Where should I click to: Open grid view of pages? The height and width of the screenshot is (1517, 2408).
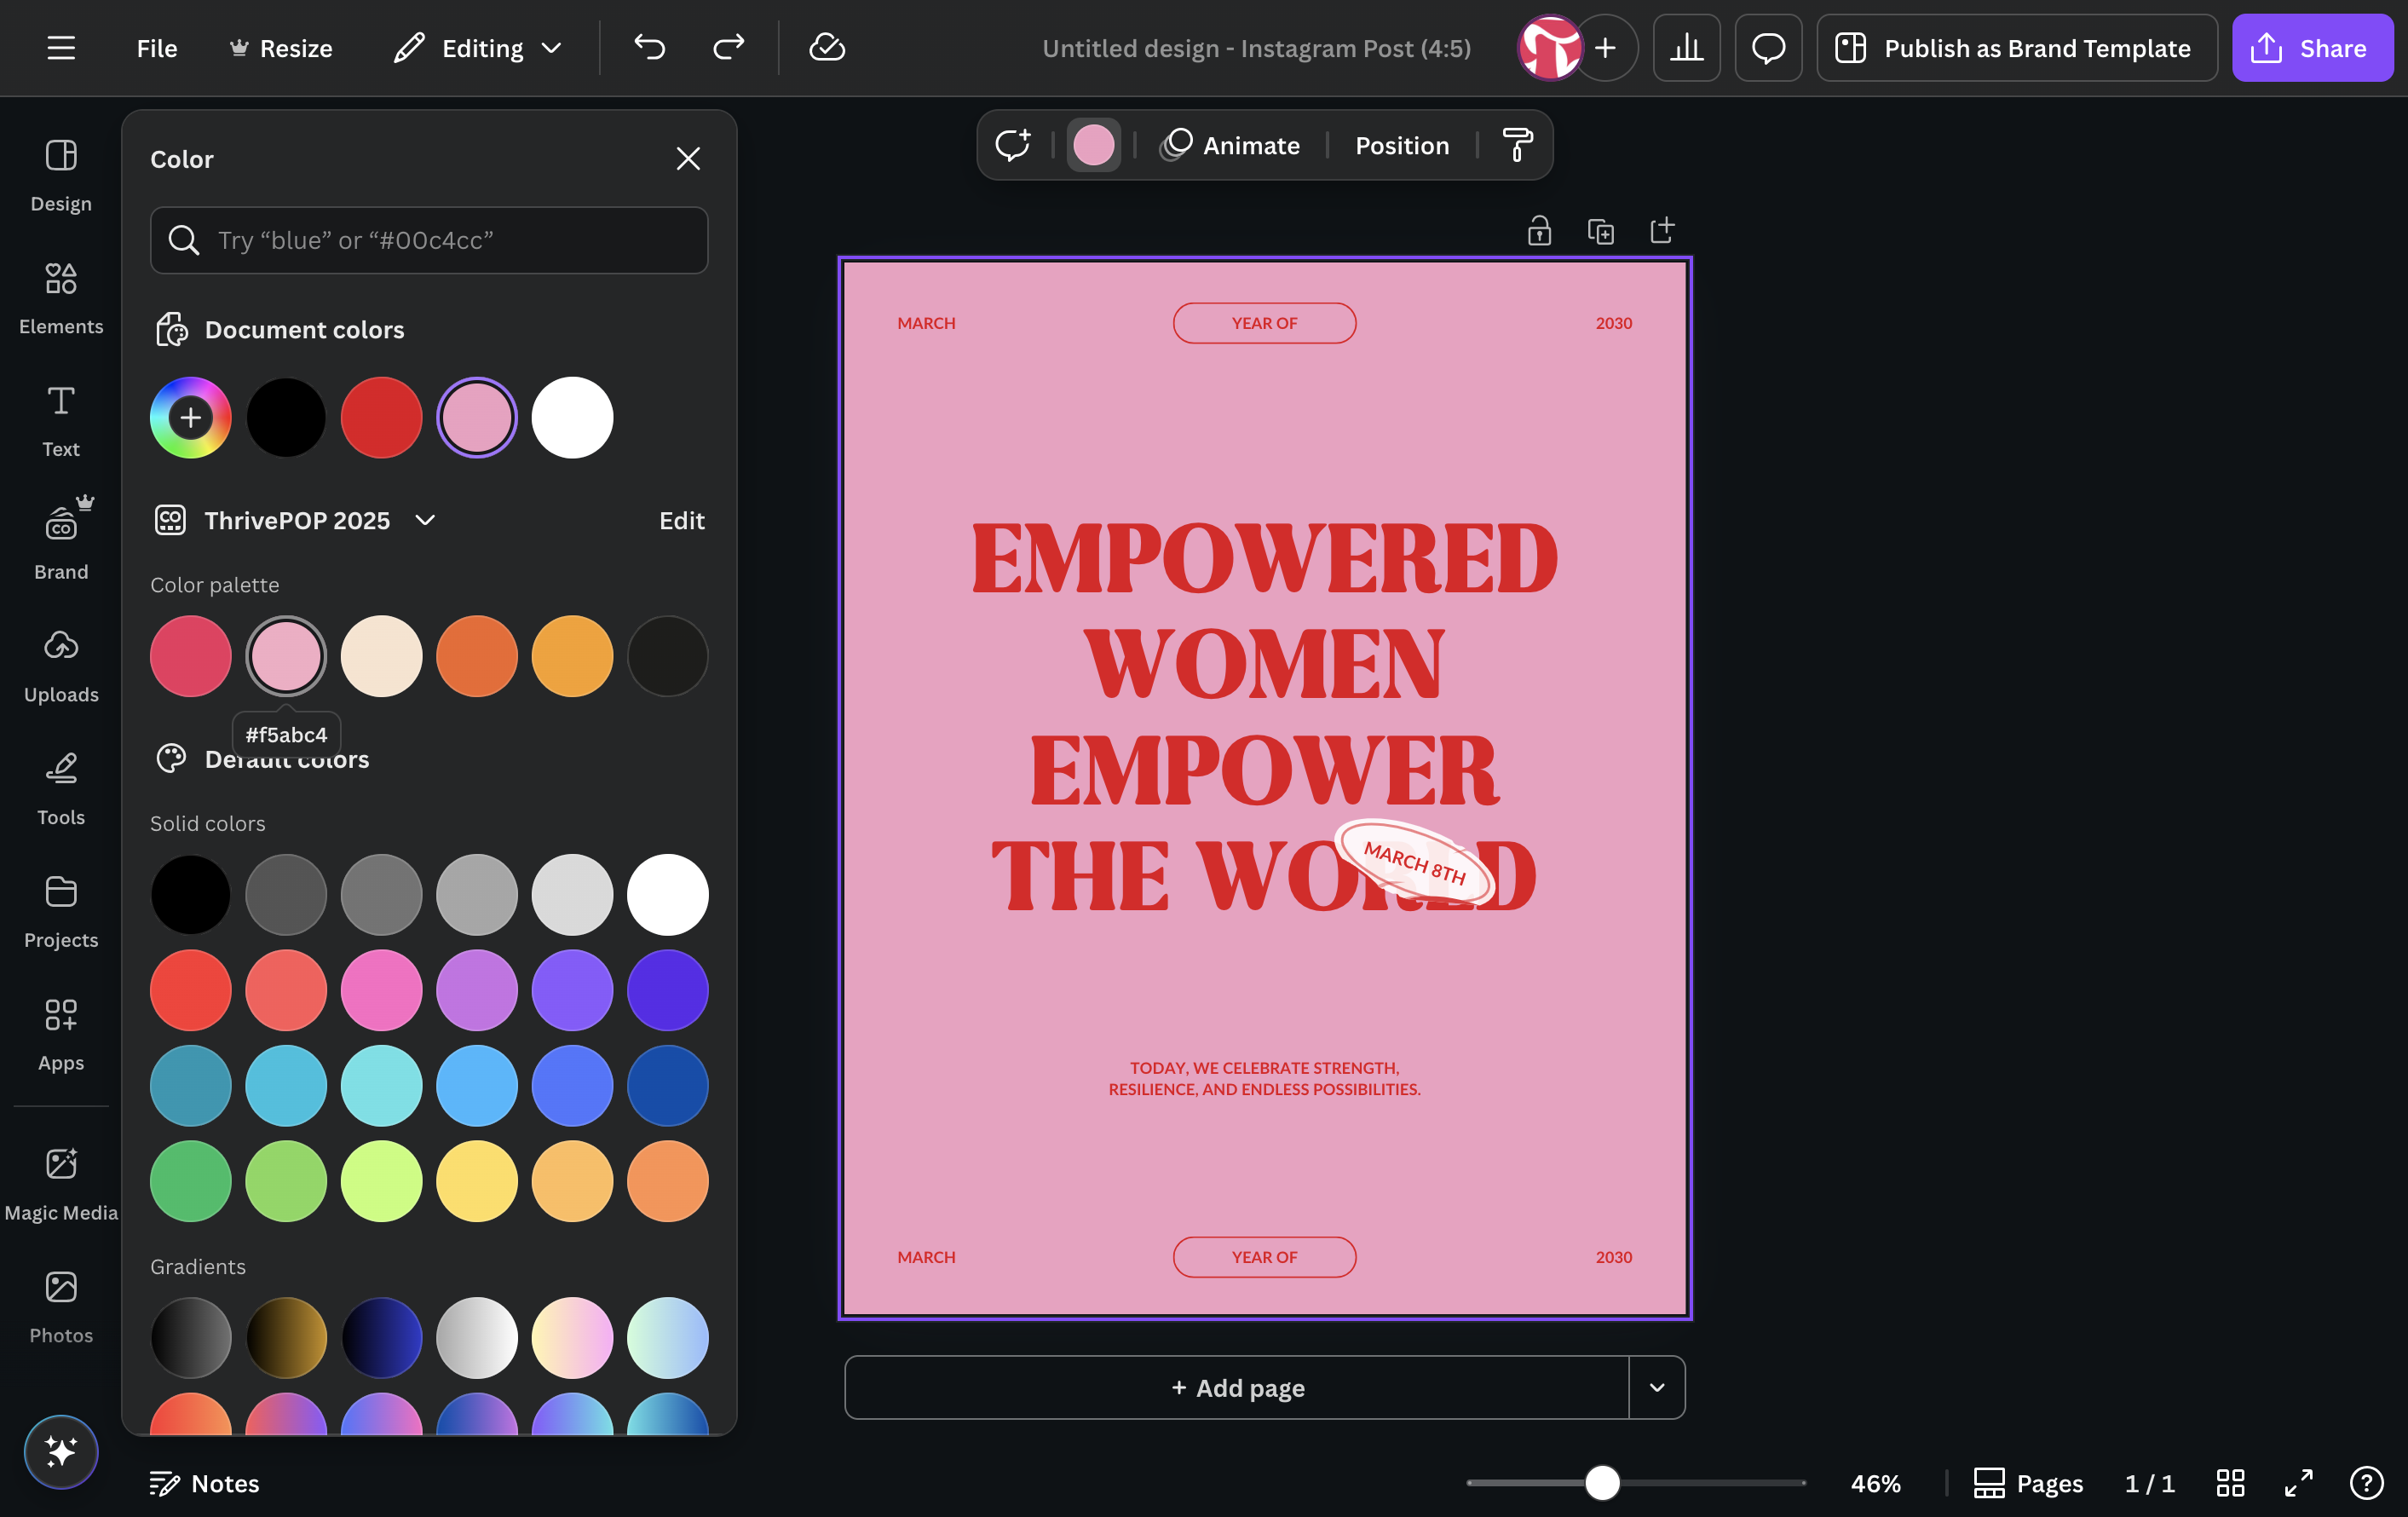tap(2231, 1483)
